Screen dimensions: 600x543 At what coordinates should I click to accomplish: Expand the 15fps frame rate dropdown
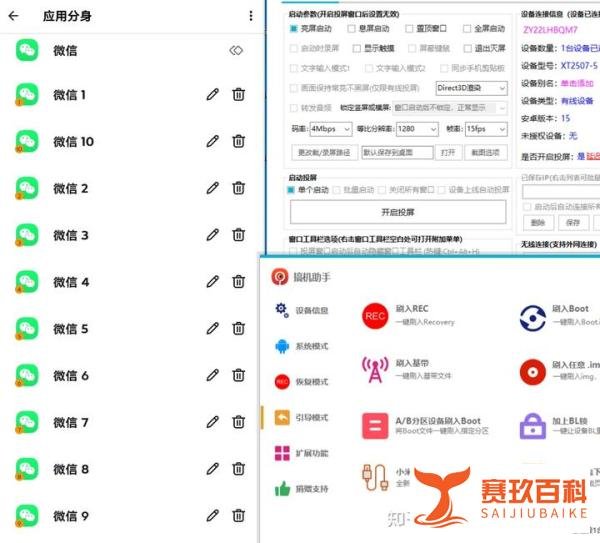click(x=486, y=129)
